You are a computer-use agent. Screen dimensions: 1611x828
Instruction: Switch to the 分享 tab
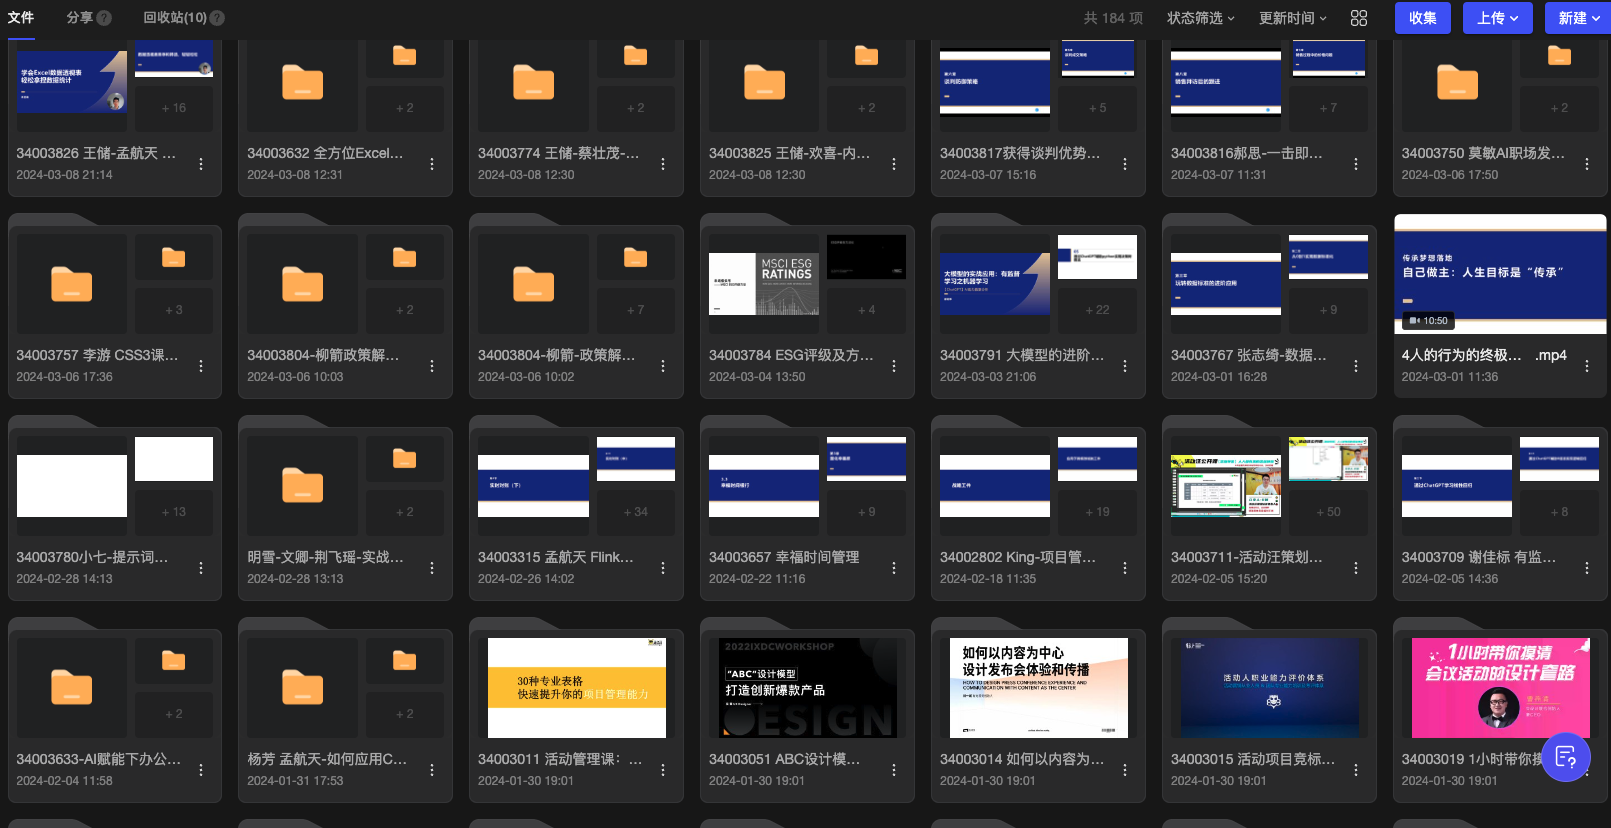[80, 18]
